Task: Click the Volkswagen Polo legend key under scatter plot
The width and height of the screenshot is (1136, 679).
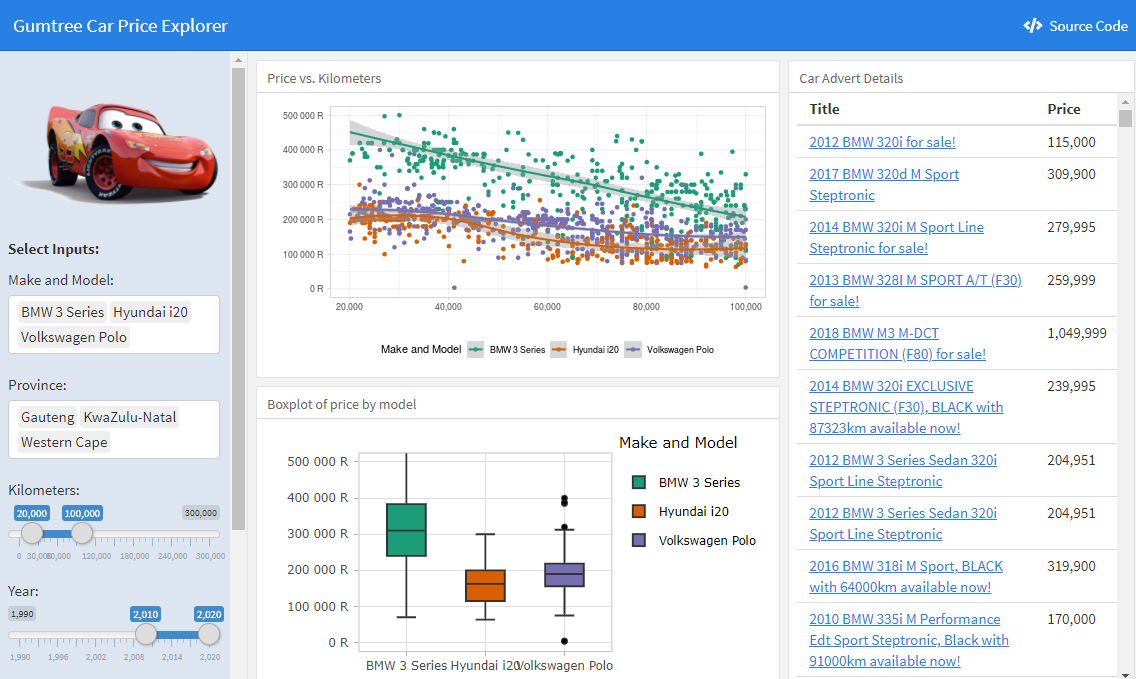Action: point(633,349)
